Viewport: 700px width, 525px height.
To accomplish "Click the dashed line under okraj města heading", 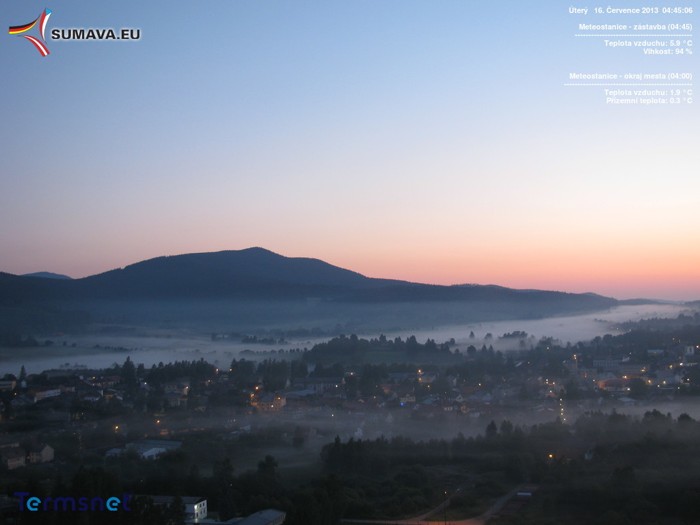I will [x=629, y=84].
